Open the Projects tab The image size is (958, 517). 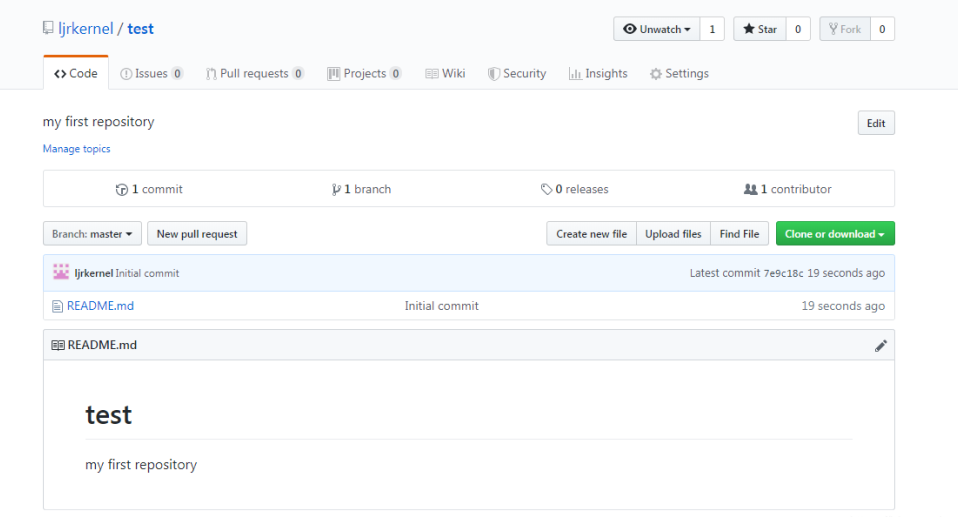click(x=364, y=73)
